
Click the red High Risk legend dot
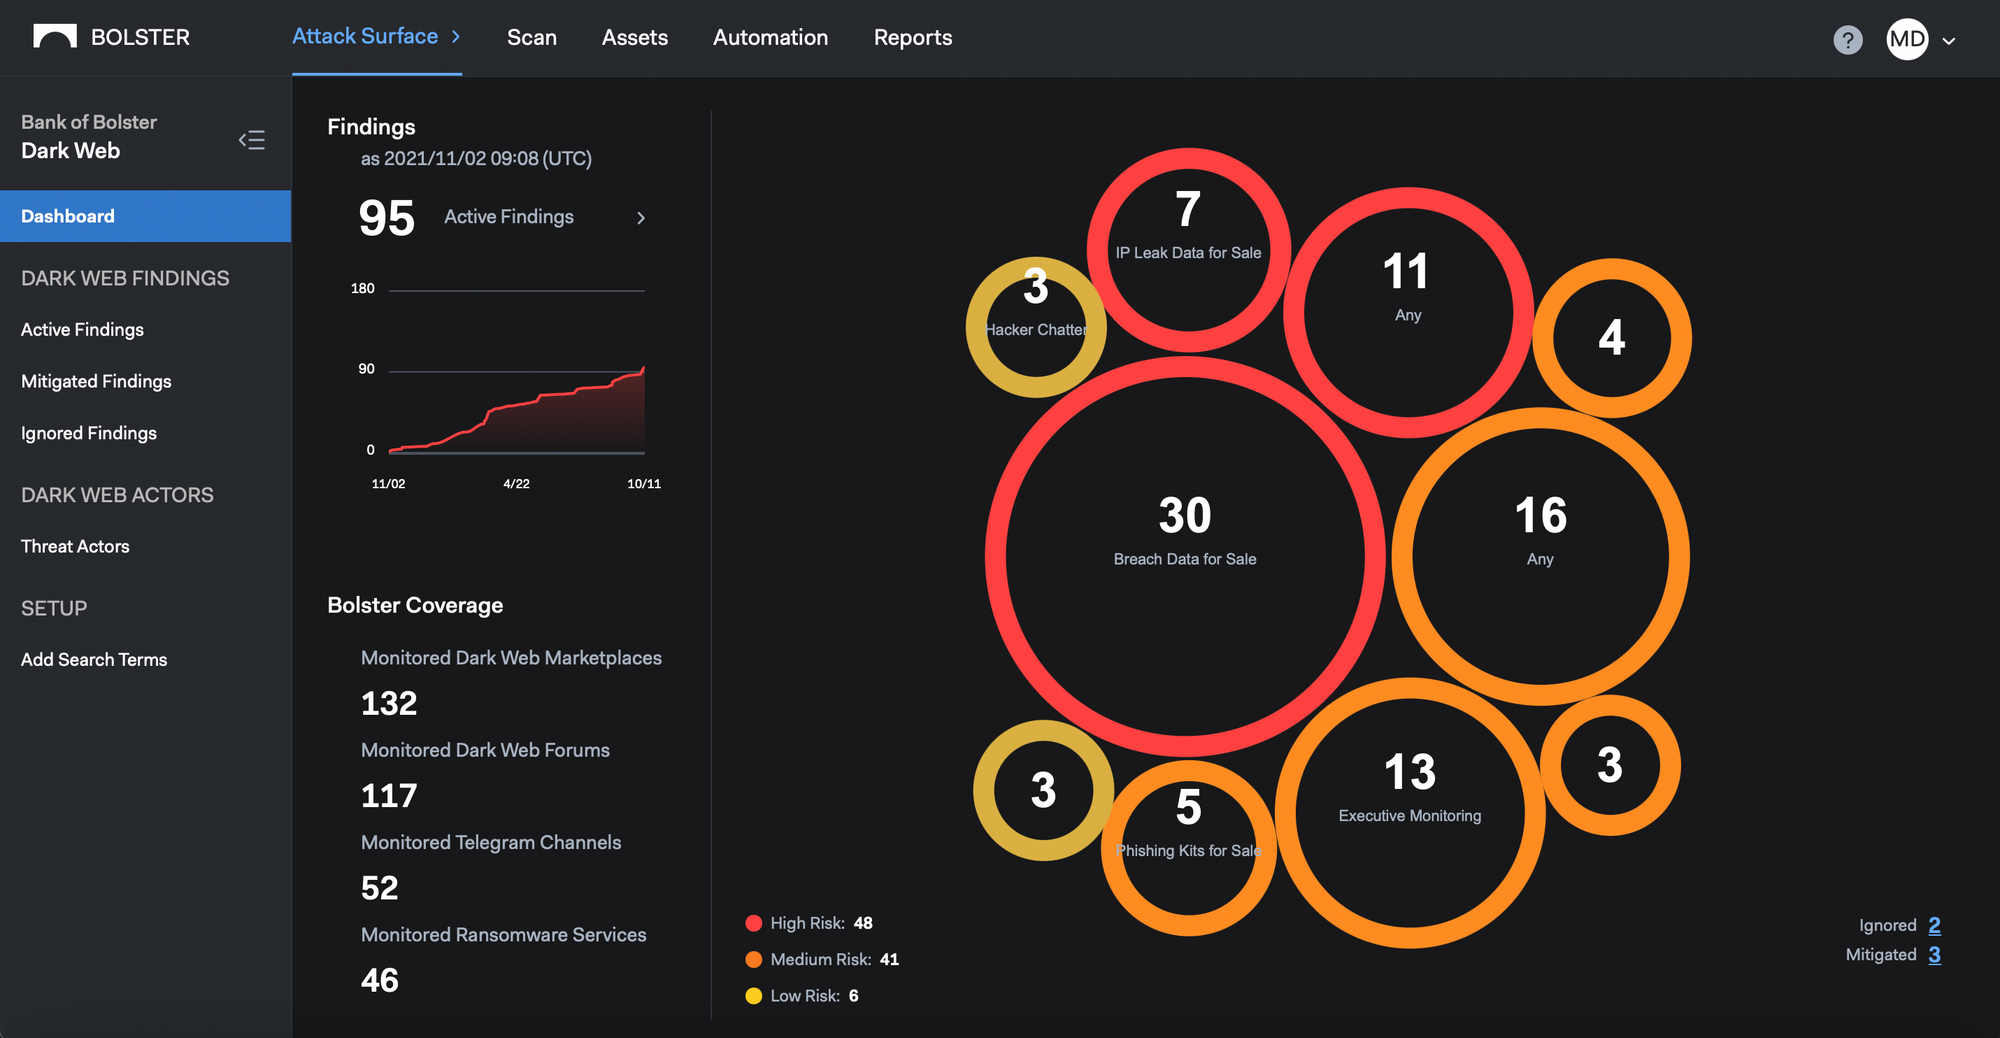click(754, 923)
